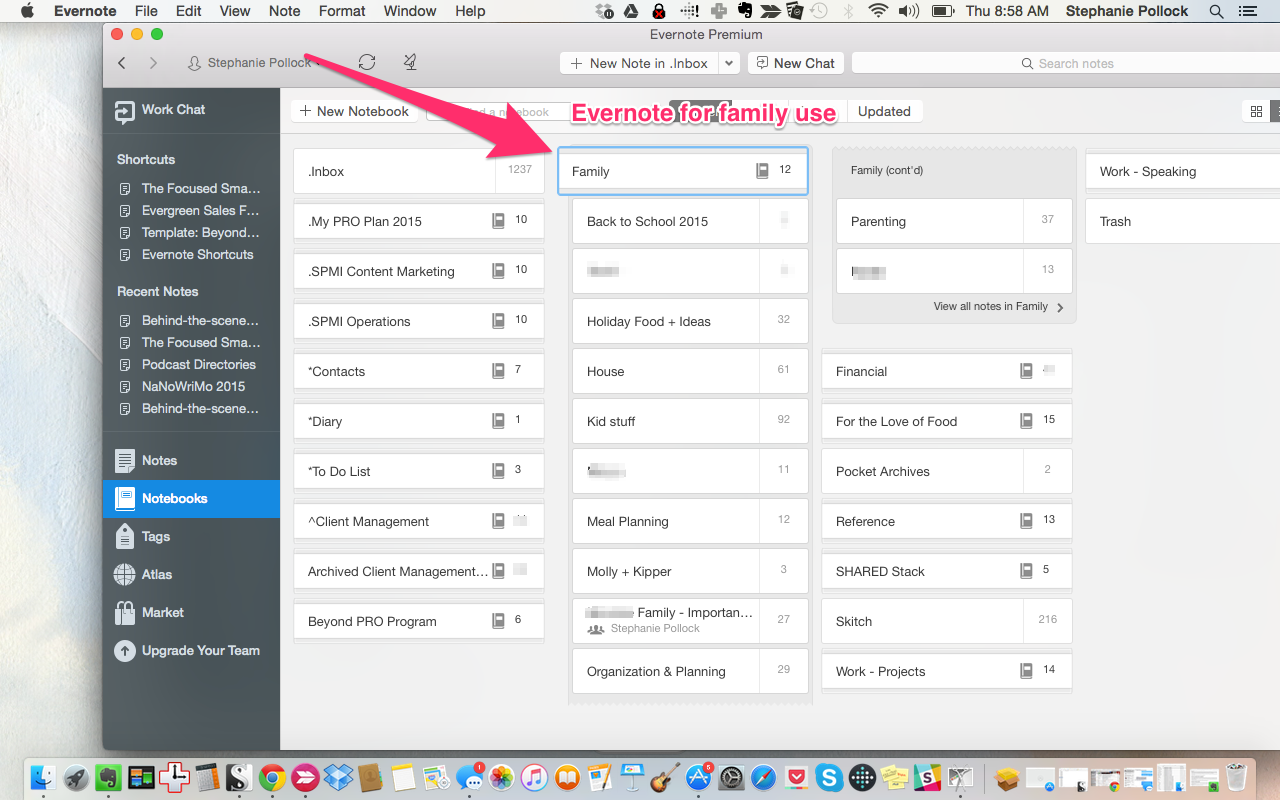This screenshot has height=800, width=1280.
Task: Click the New Notebook button
Action: [x=355, y=111]
